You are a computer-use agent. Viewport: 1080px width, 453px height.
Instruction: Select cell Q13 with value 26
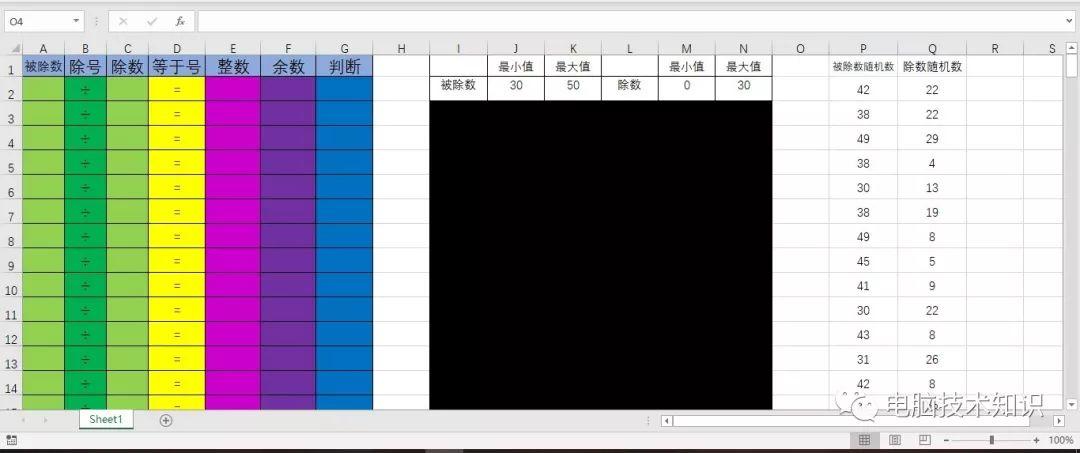(x=932, y=359)
